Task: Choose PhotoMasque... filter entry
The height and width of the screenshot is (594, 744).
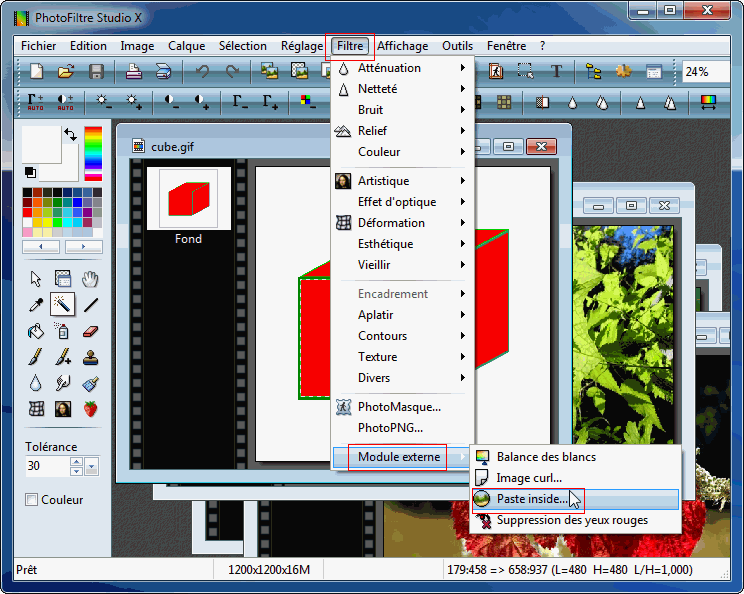Action: [x=402, y=407]
